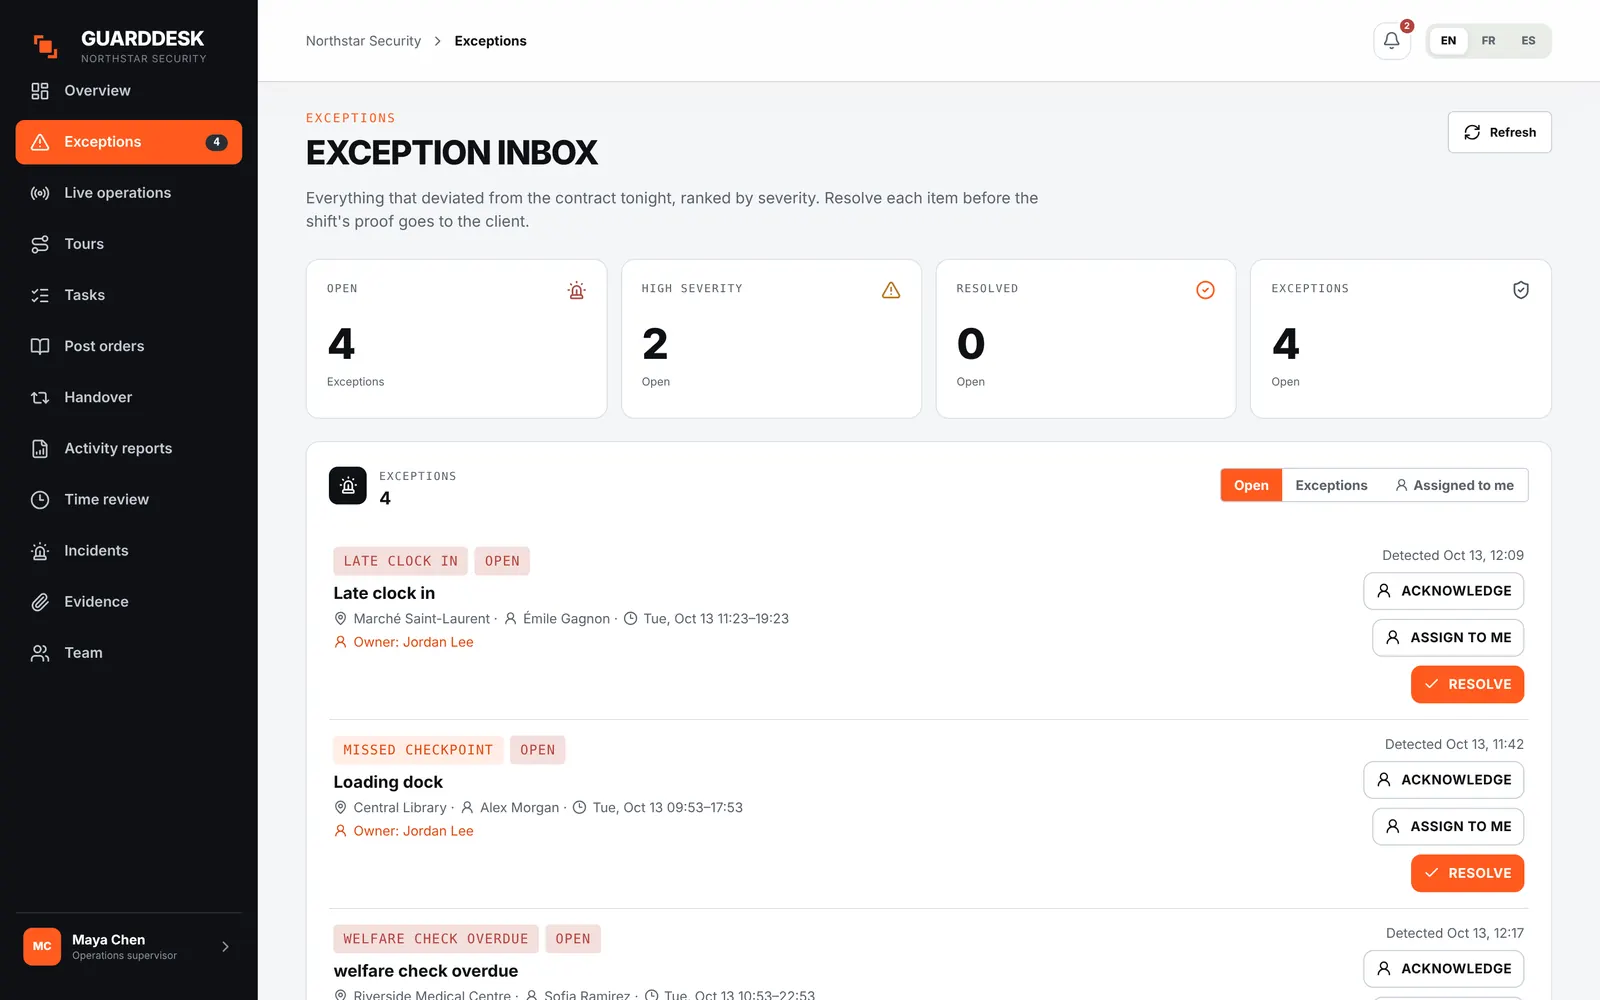The width and height of the screenshot is (1600, 1000).
Task: Click the Handover arrows icon
Action: click(x=40, y=397)
